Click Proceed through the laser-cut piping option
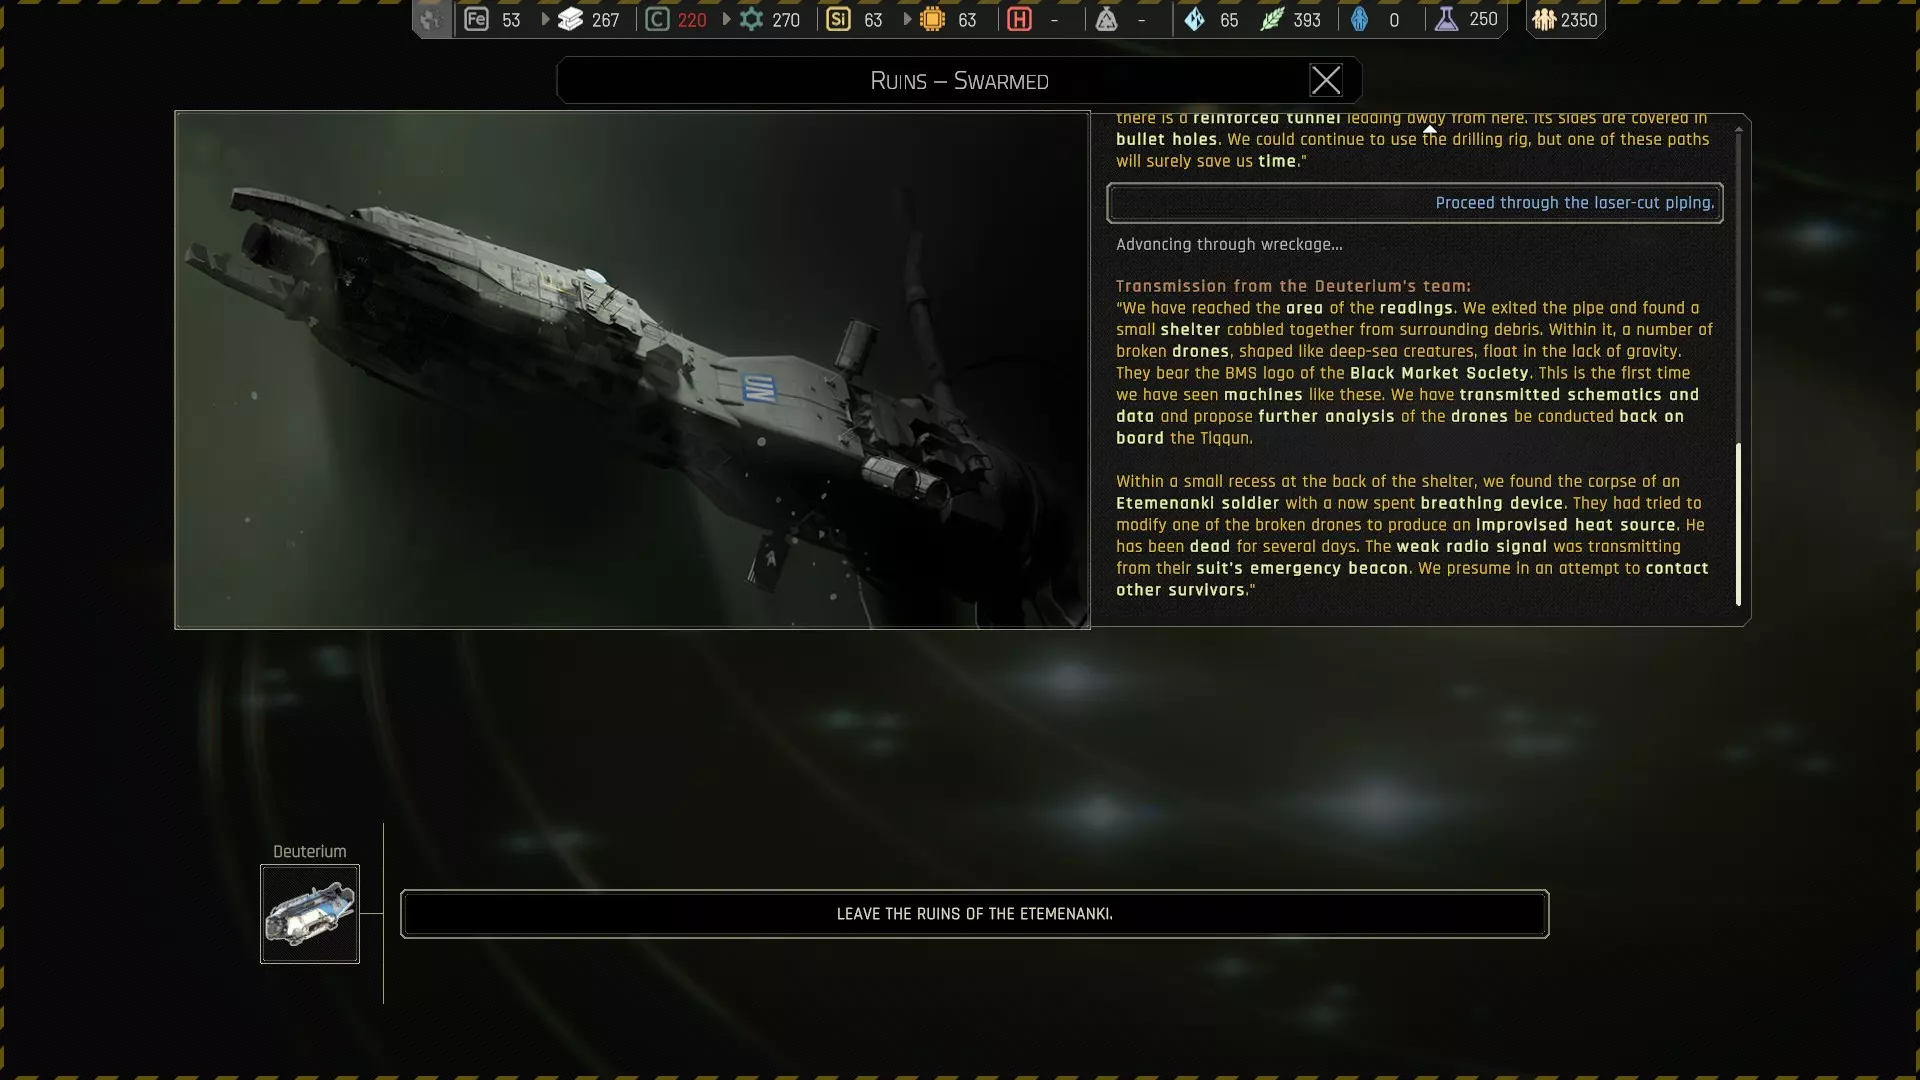 click(x=1414, y=203)
